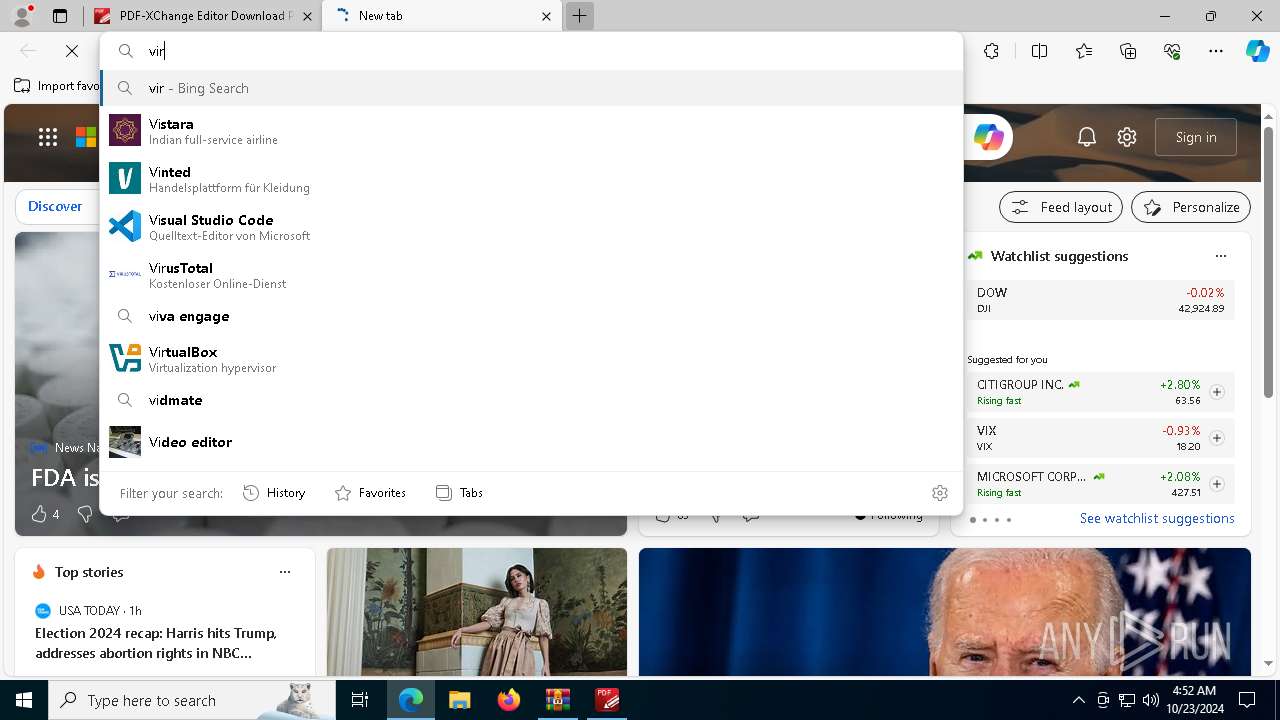This screenshot has width=1280, height=720.
Task: Like the FDA news story
Action: [39, 514]
